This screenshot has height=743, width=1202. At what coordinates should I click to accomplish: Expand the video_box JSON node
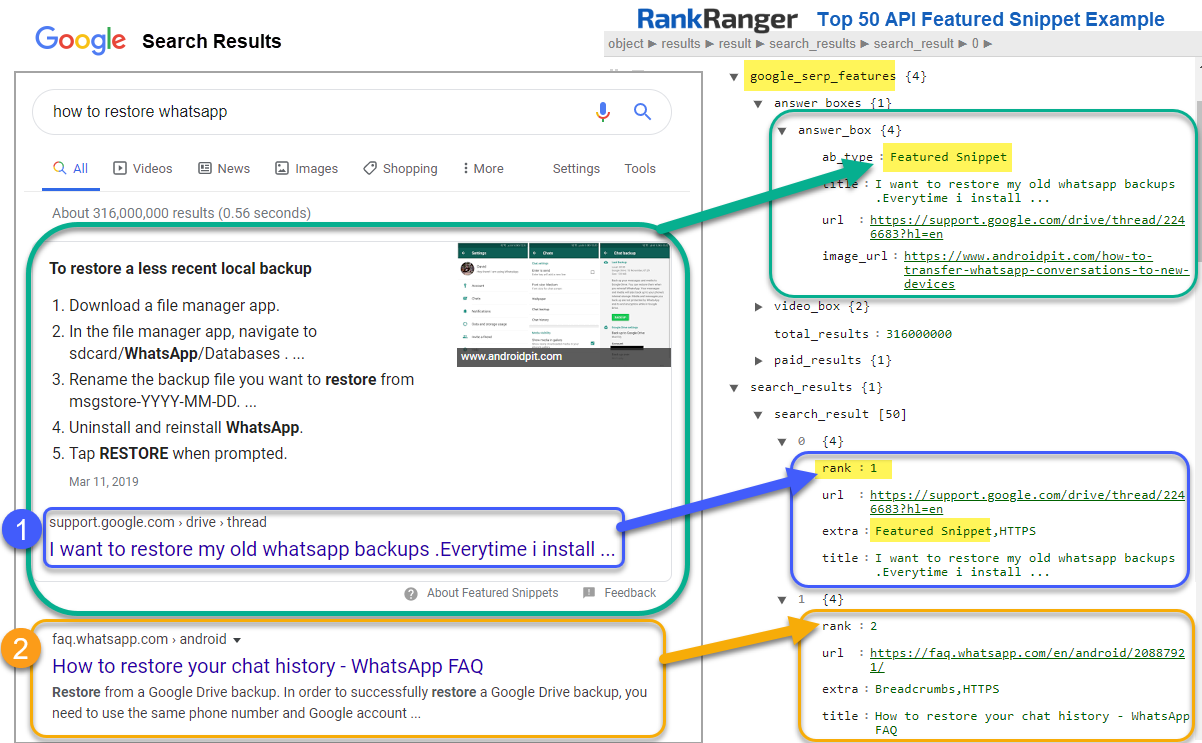[759, 306]
